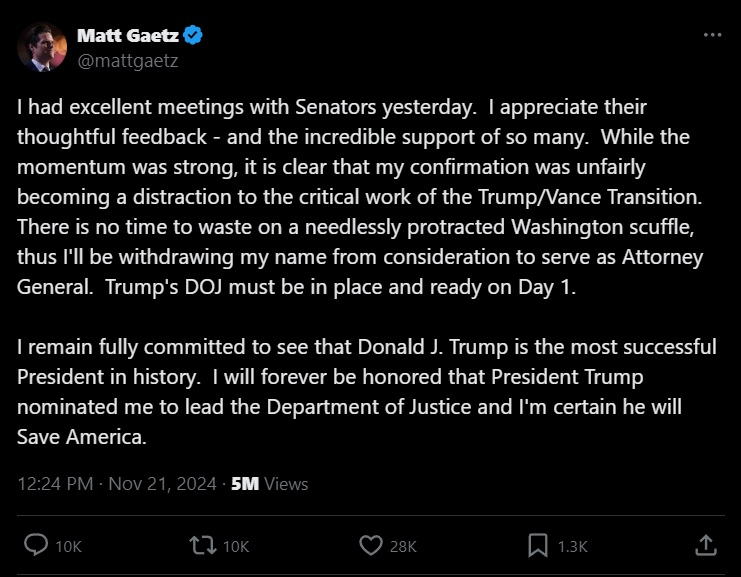741x577 pixels.
Task: Click the 28K likes count
Action: coord(403,547)
